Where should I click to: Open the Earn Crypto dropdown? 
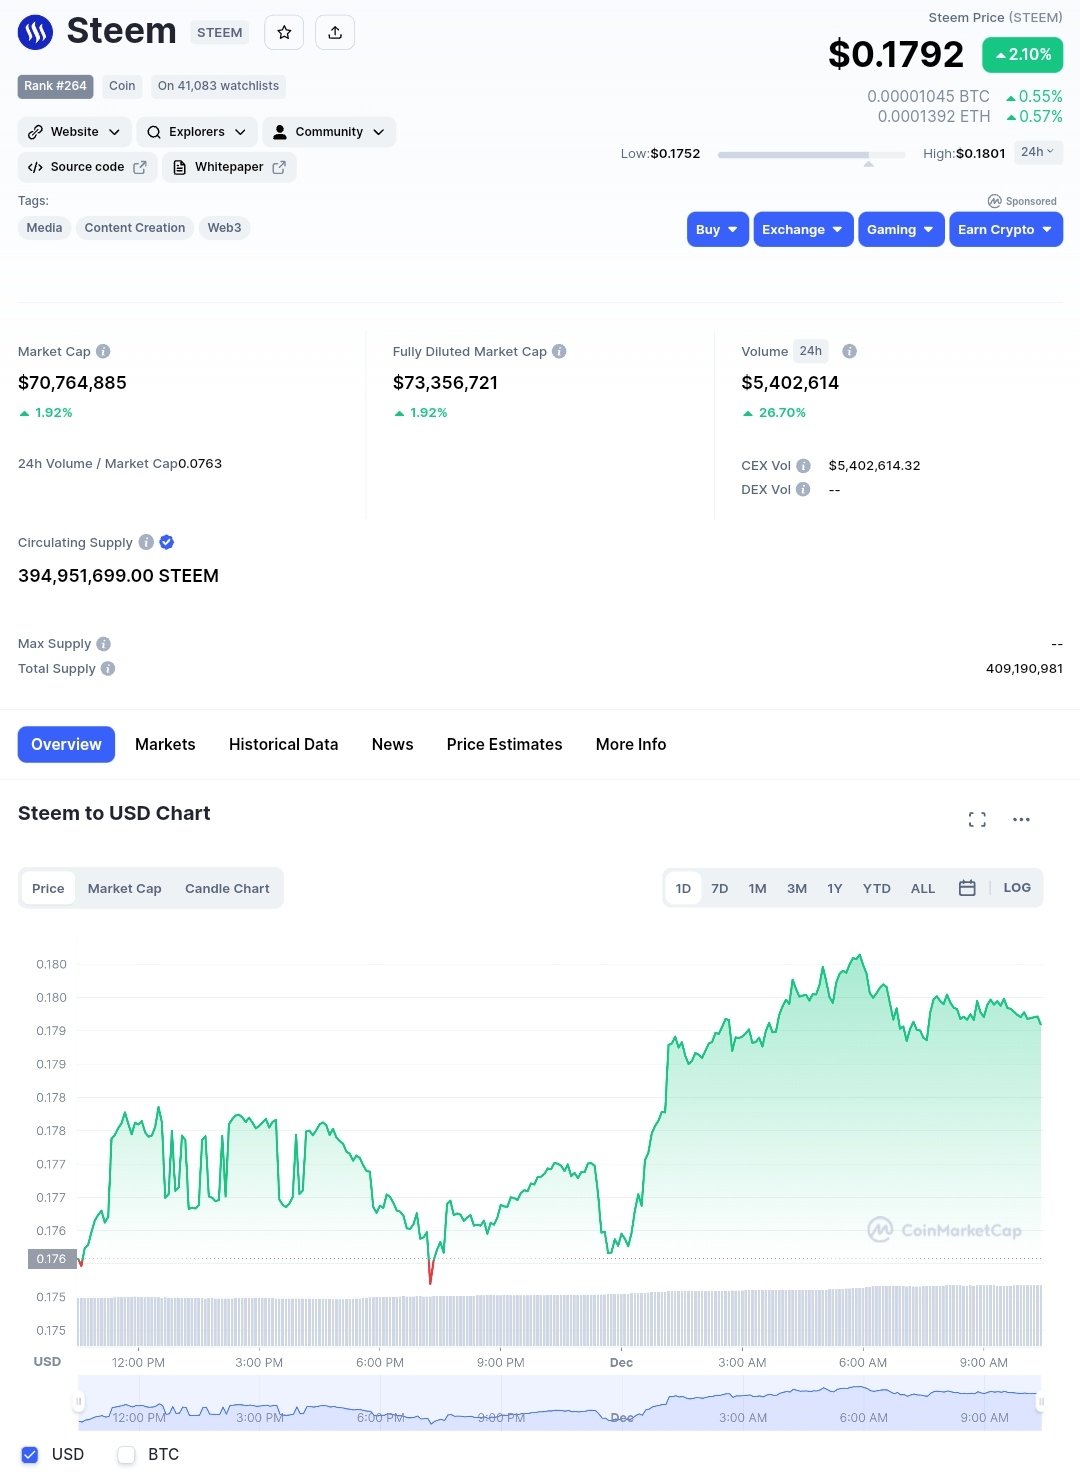[x=1006, y=229]
